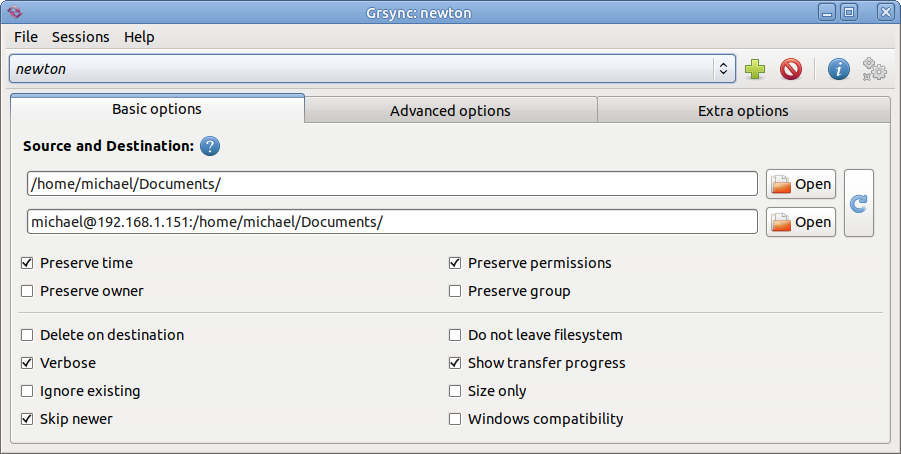Click the Grsync app icon in title bar
901x454 pixels.
click(x=14, y=12)
